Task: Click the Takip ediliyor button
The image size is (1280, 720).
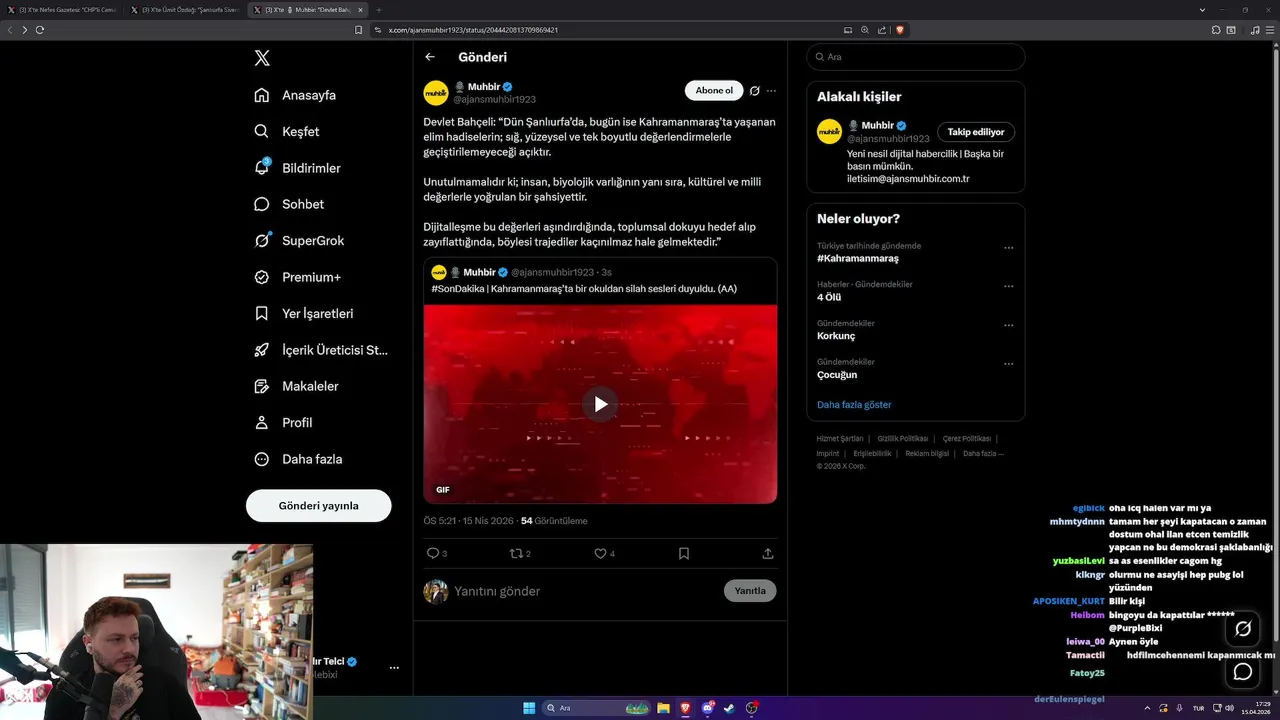Action: (976, 132)
